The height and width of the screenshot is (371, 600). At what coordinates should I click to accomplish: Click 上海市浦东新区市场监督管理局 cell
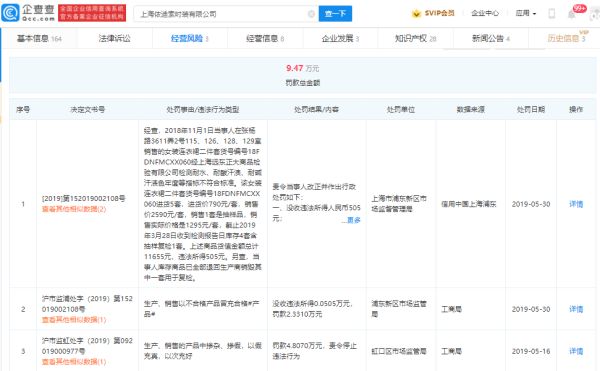coord(399,204)
